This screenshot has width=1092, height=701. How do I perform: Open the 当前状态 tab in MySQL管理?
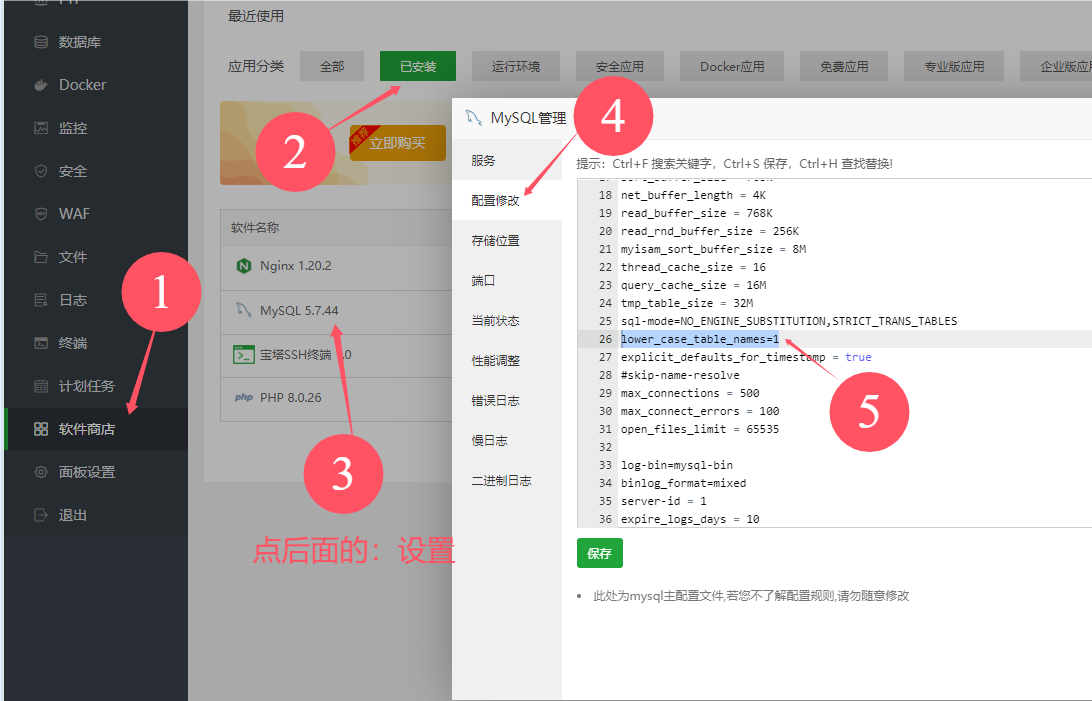coord(507,321)
